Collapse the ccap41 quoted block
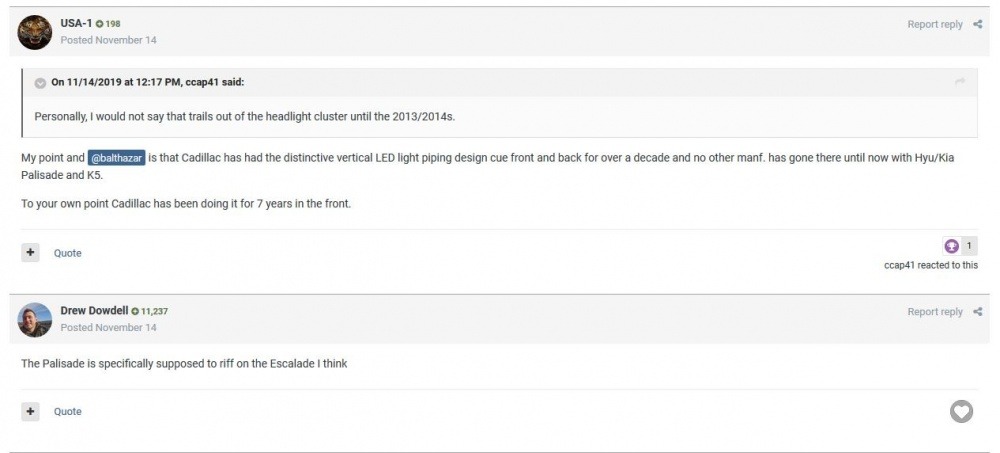1000x453 pixels. 41,82
